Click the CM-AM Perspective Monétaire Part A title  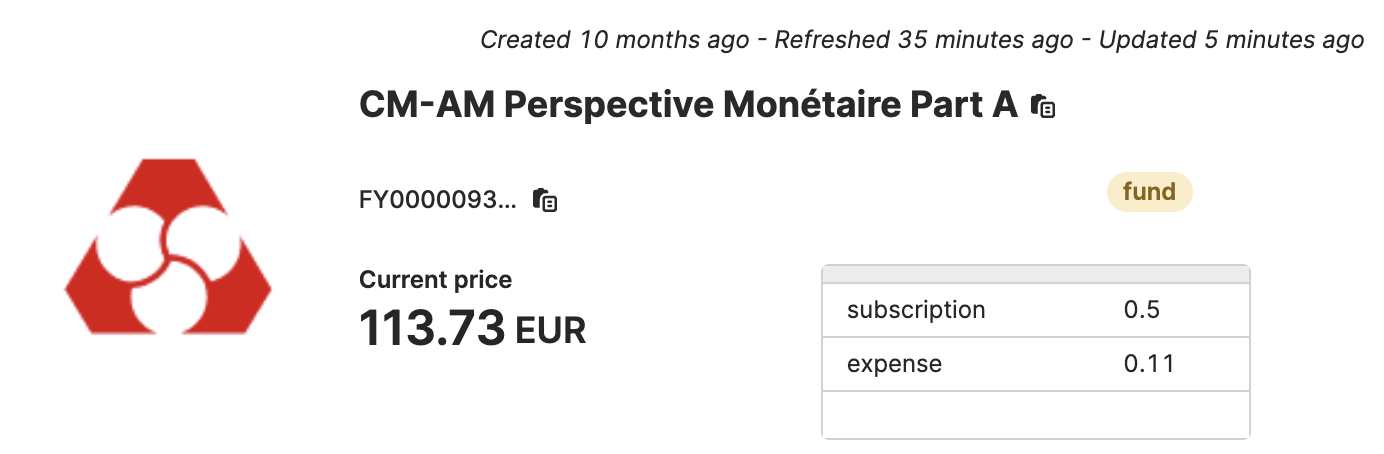[x=688, y=105]
